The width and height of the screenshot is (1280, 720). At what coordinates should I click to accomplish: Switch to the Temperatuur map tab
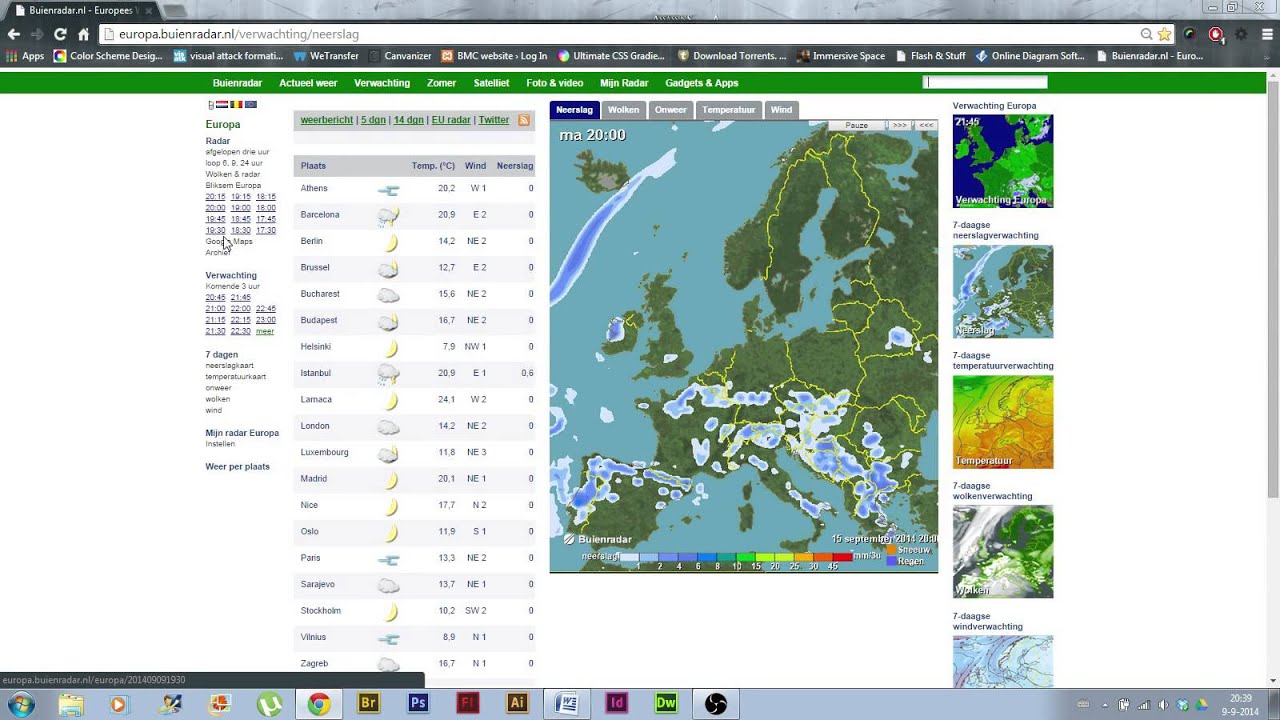[728, 110]
